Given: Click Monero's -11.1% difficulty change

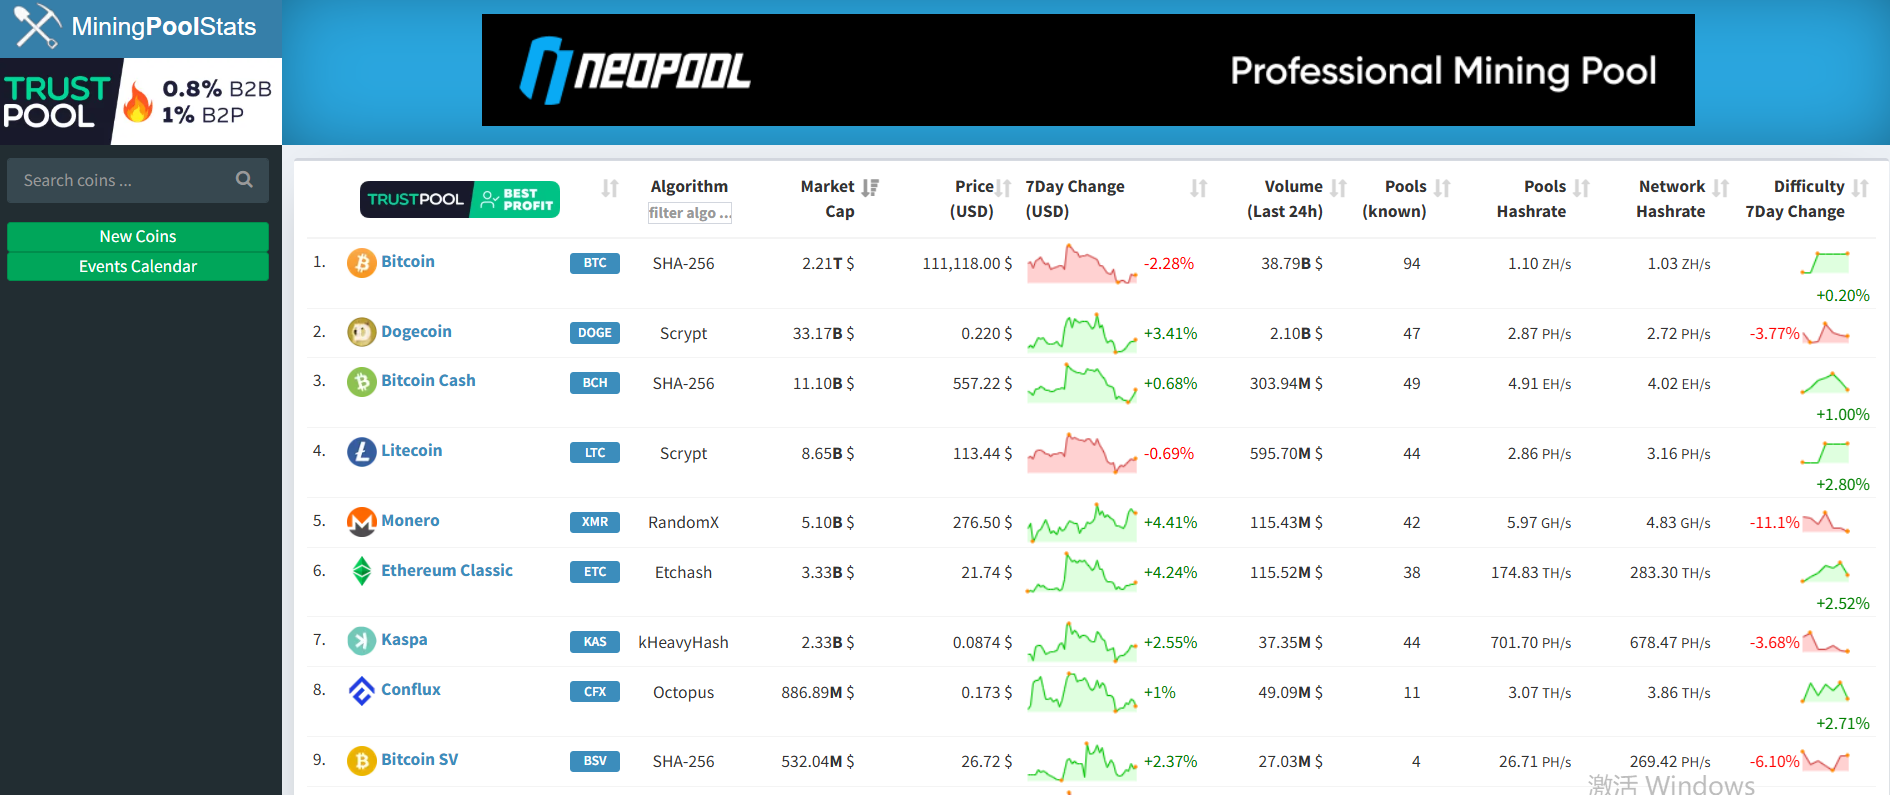Looking at the screenshot, I should coord(1775,522).
